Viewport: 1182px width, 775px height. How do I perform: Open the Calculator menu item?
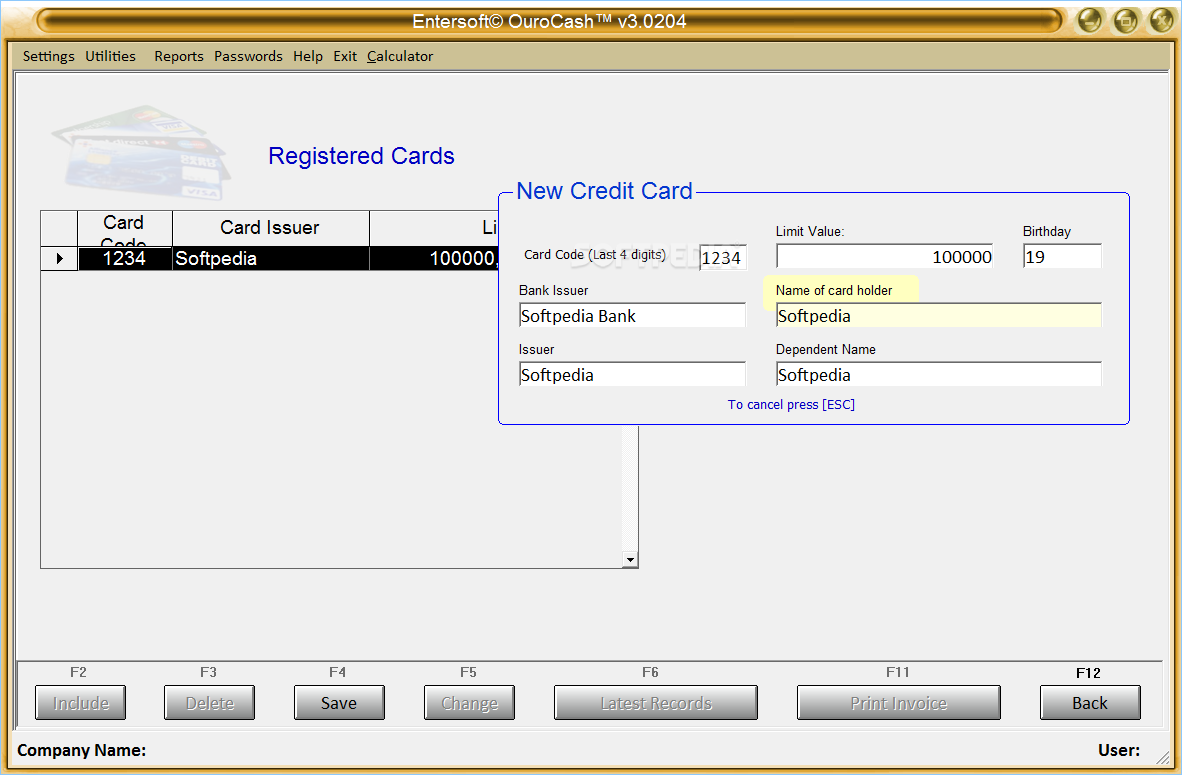[x=400, y=57]
